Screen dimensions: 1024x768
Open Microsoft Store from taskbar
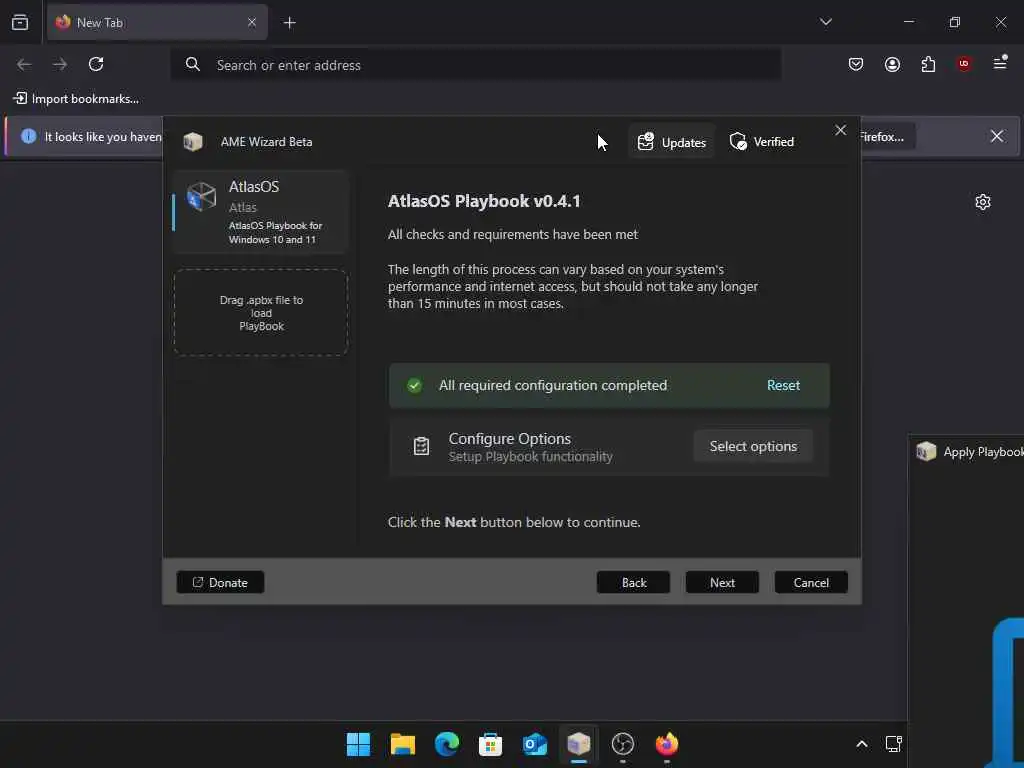coord(490,744)
